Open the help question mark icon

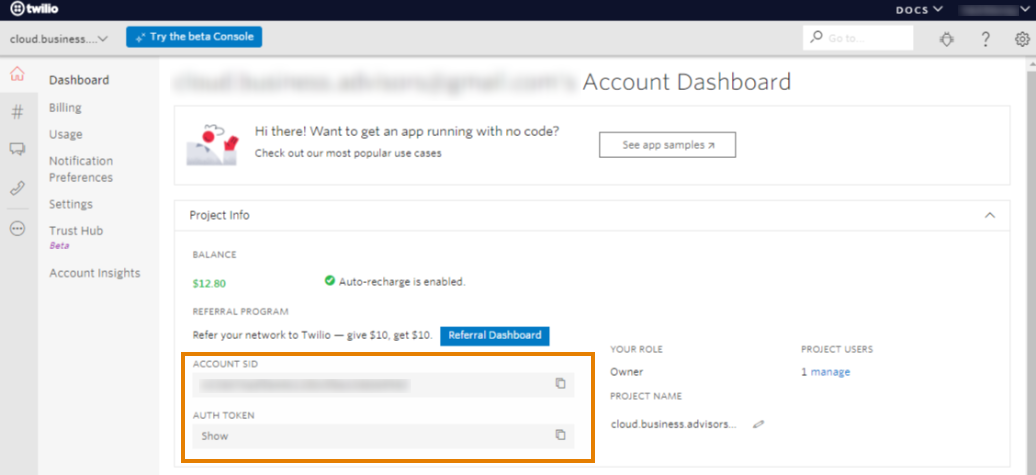[985, 39]
